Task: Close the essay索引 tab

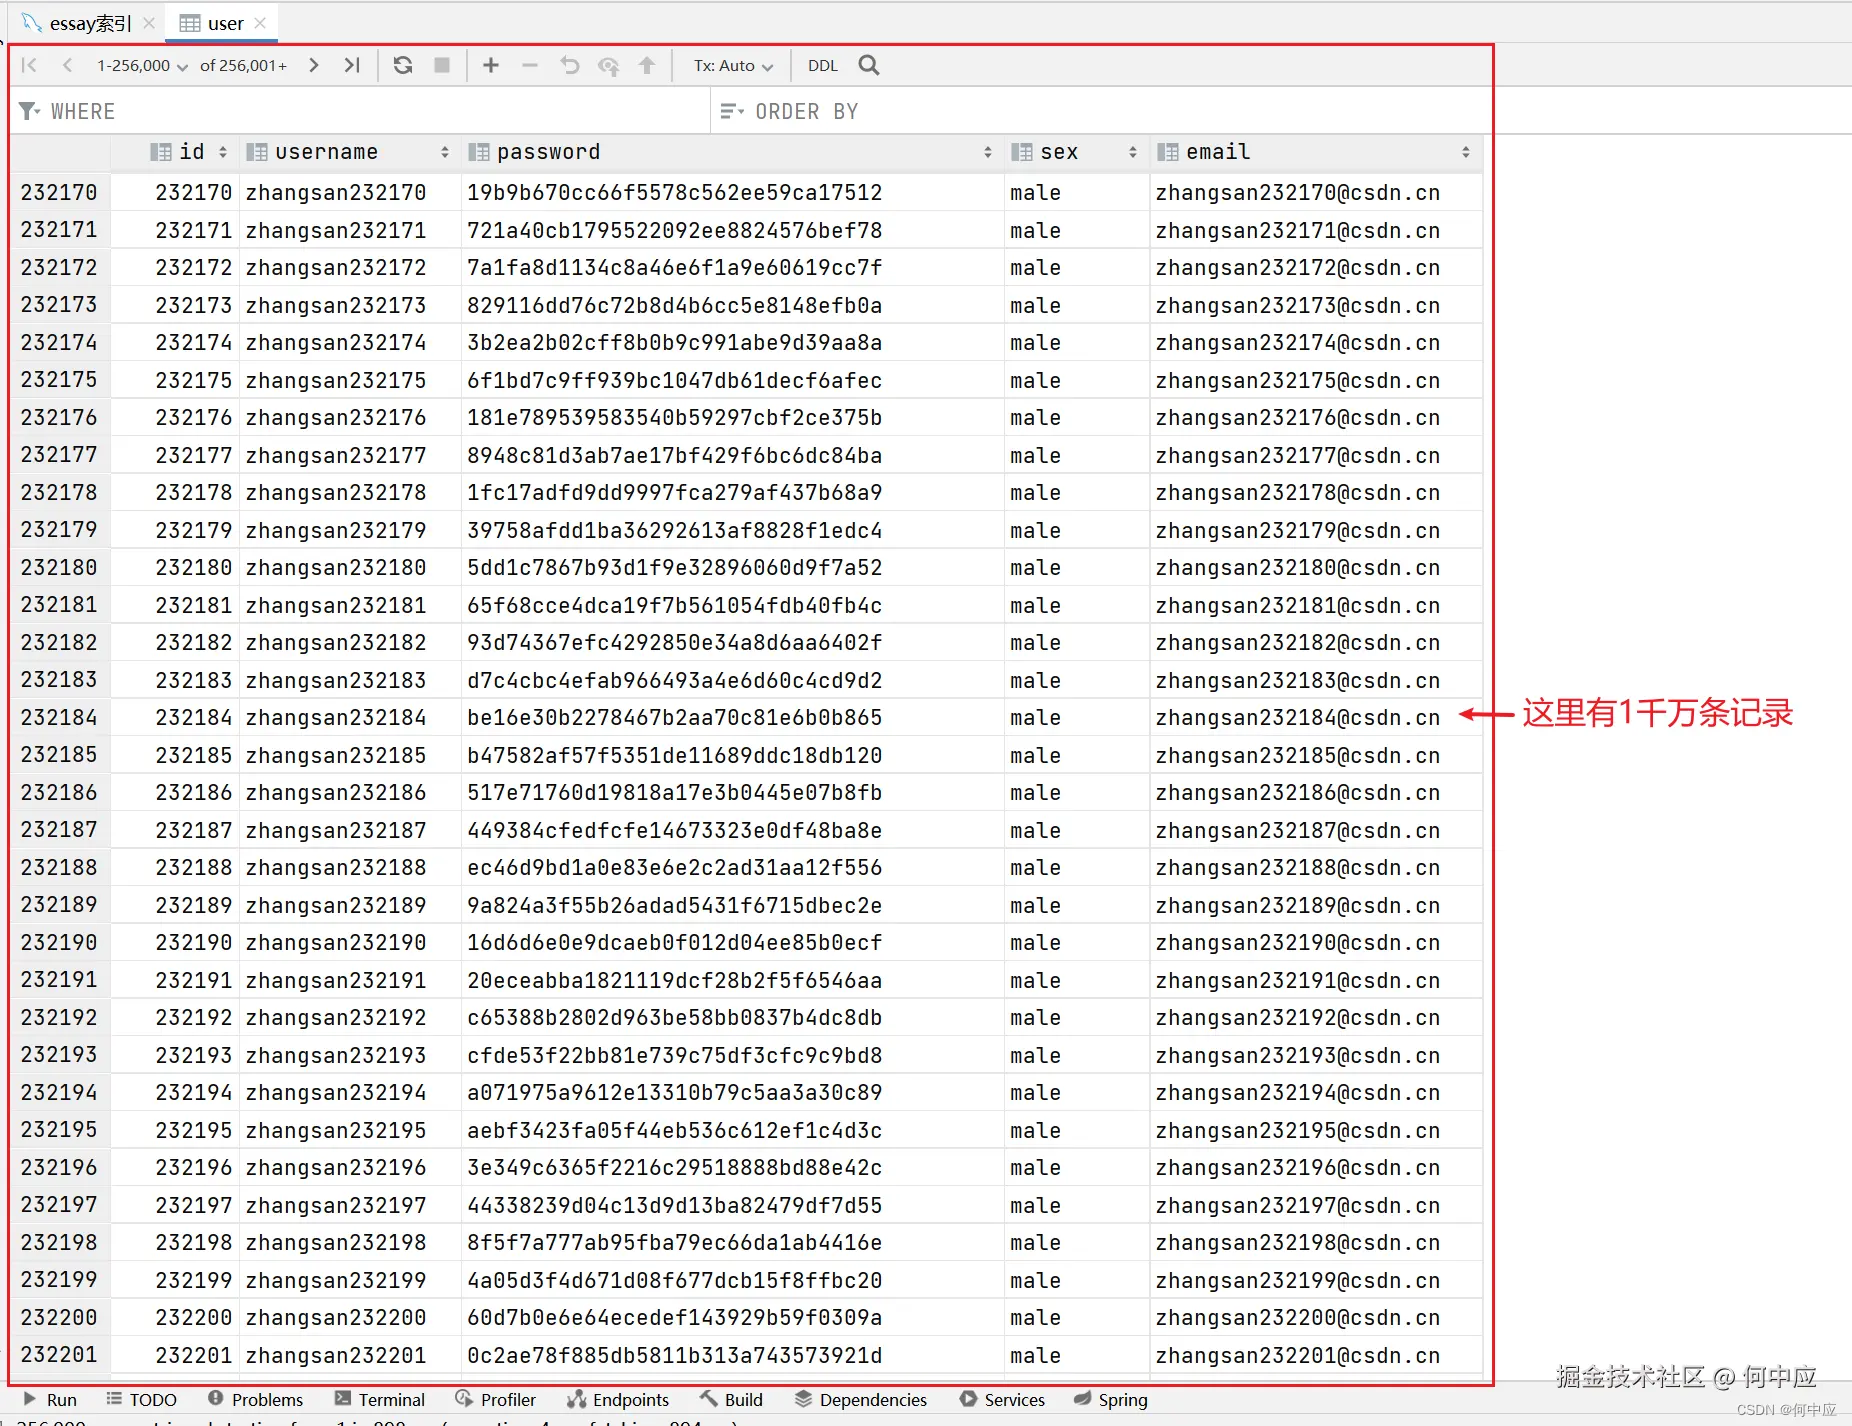Action: [x=149, y=23]
